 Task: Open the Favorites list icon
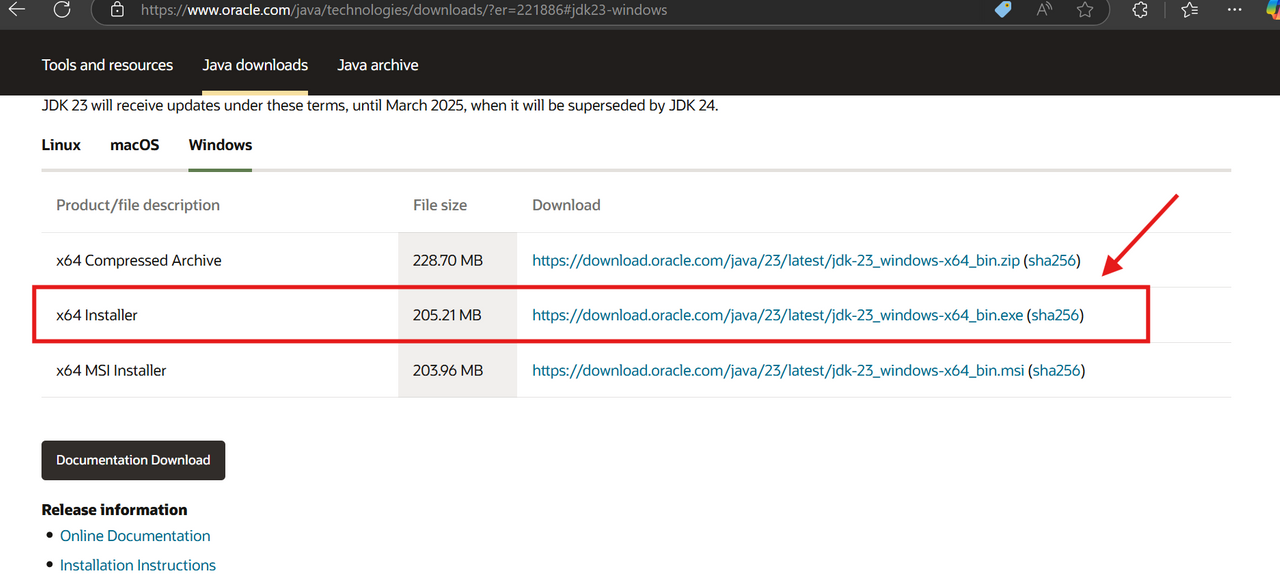pyautogui.click(x=1189, y=9)
